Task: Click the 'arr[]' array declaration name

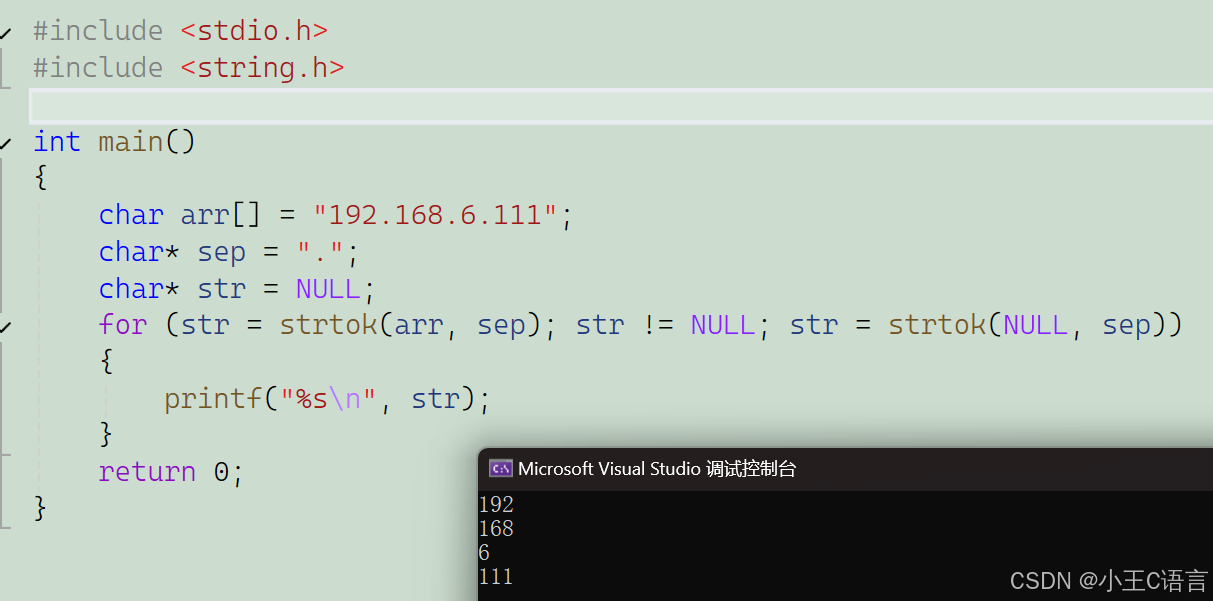Action: (221, 215)
